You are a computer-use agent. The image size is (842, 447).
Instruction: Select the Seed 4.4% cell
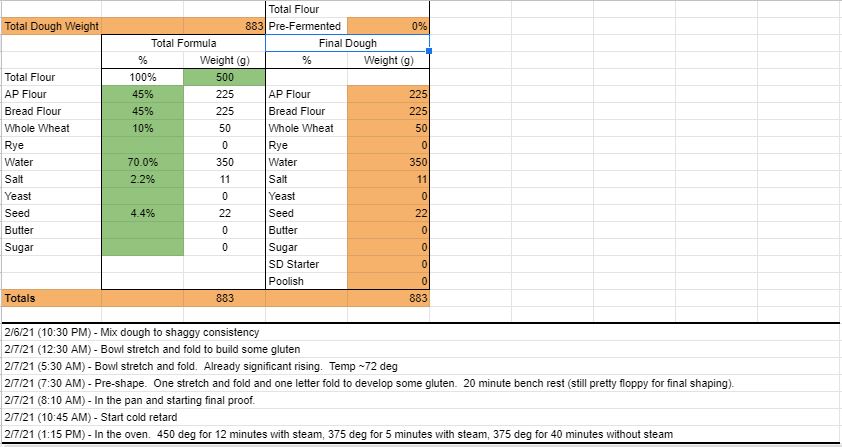(142, 213)
